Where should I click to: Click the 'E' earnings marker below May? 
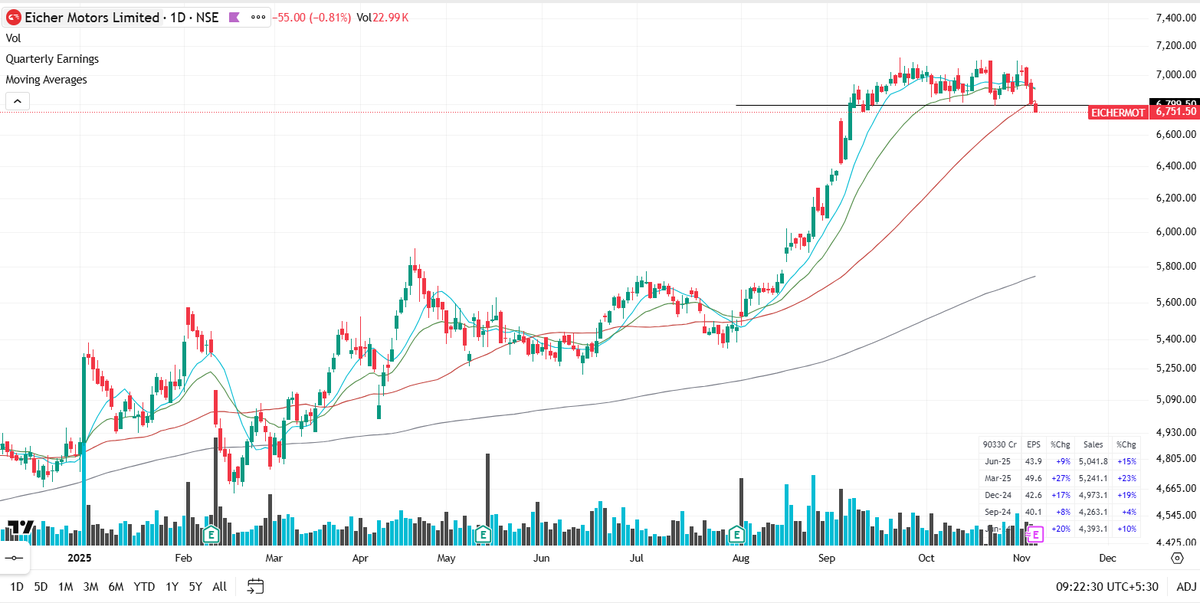[x=484, y=536]
